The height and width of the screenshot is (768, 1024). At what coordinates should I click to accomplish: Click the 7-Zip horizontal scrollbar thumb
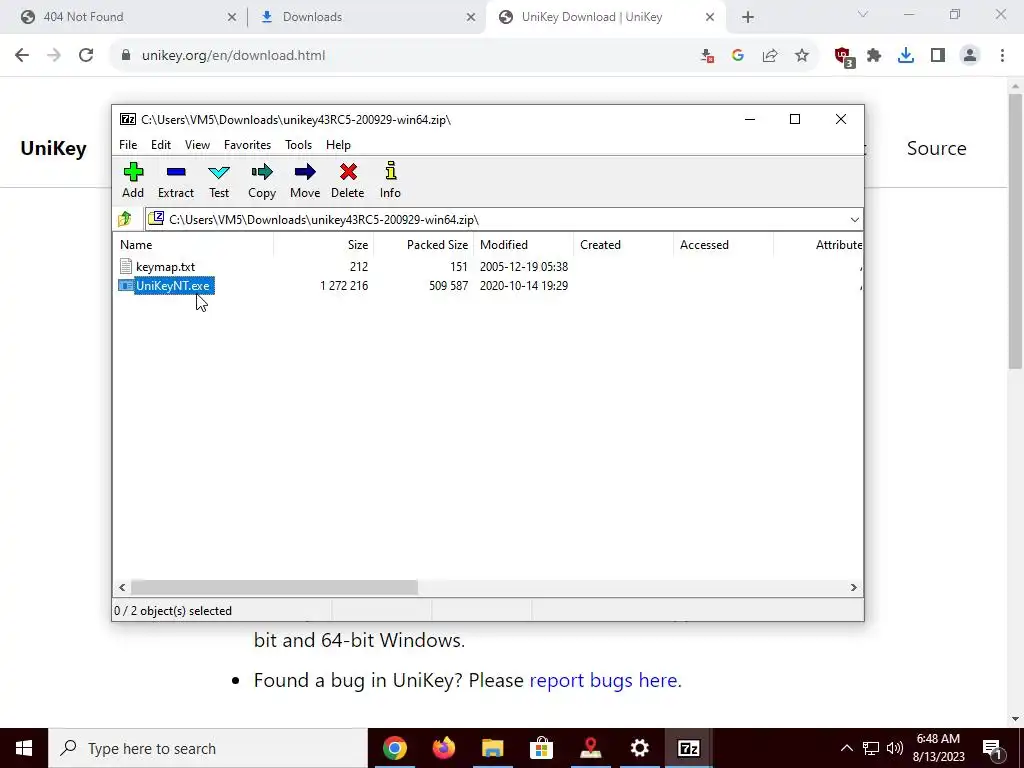pos(274,588)
